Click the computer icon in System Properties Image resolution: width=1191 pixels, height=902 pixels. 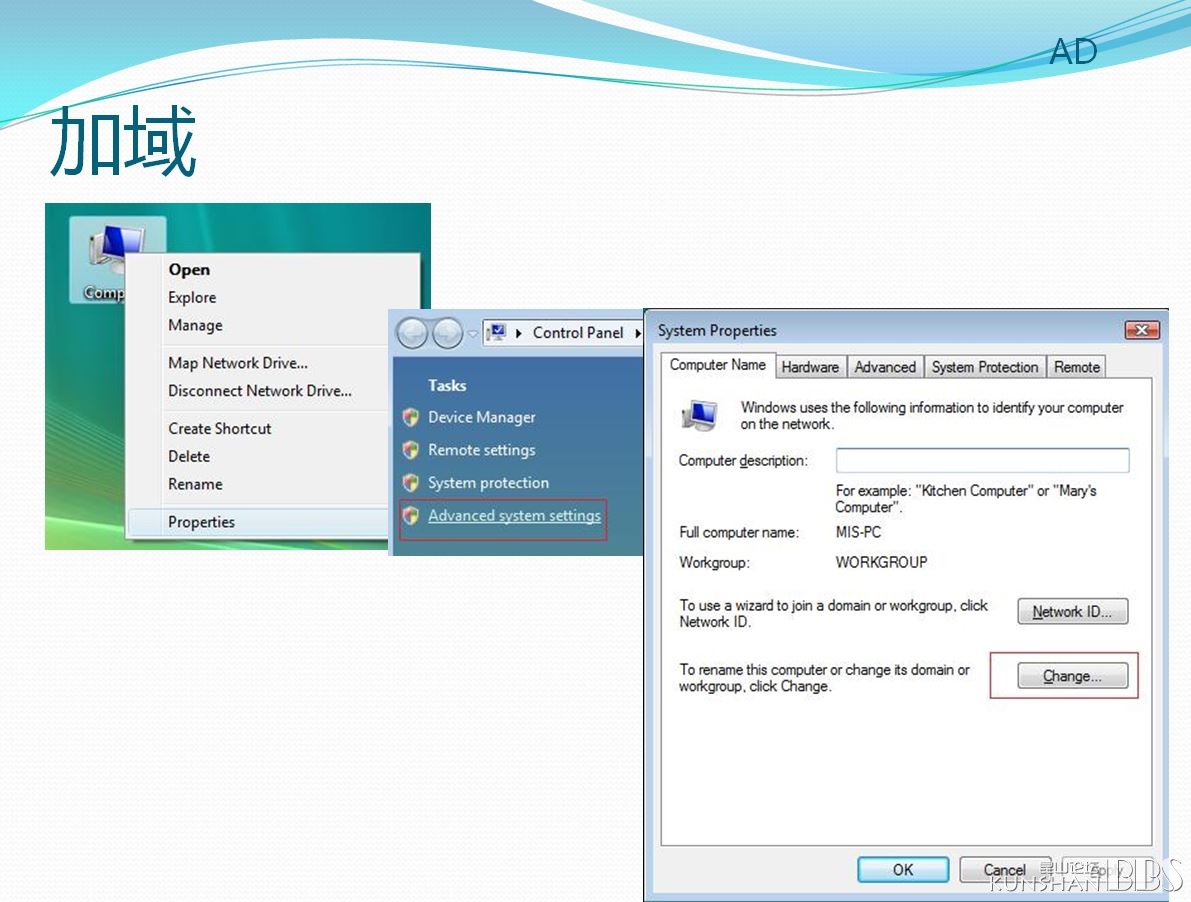click(x=699, y=415)
